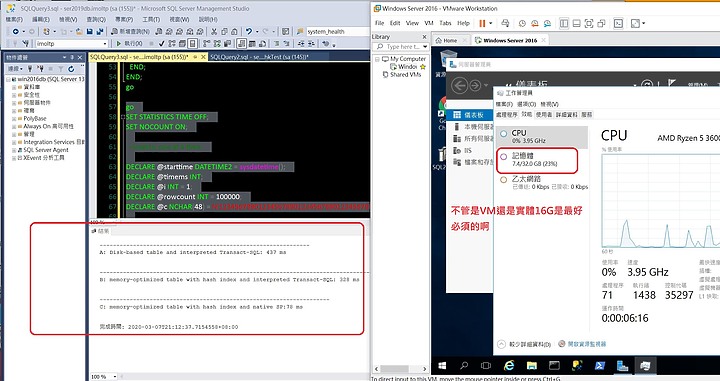Select Shared VMs in Library tree
This screenshot has width=720, height=381.
[x=402, y=75]
